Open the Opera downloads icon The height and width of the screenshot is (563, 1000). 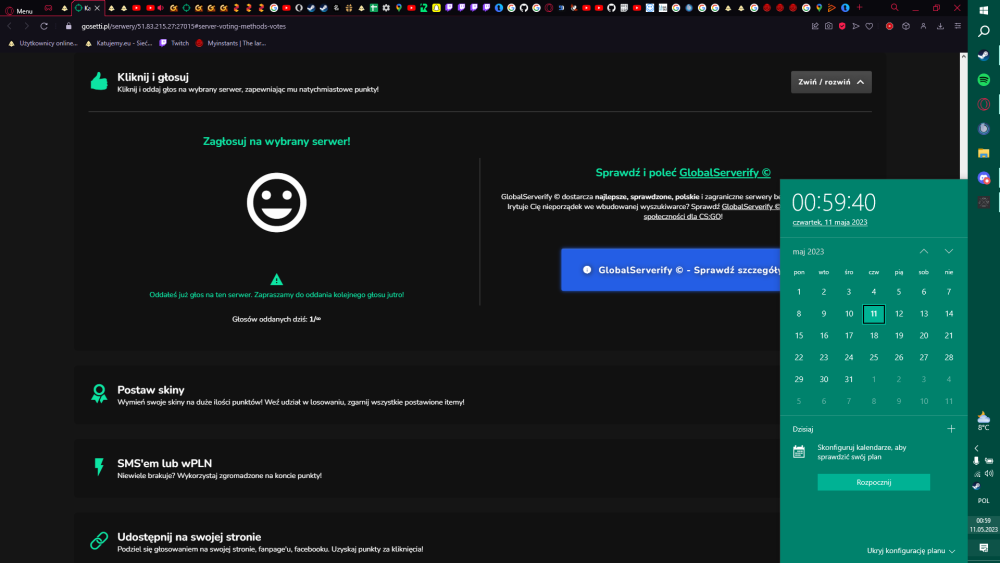tap(940, 26)
